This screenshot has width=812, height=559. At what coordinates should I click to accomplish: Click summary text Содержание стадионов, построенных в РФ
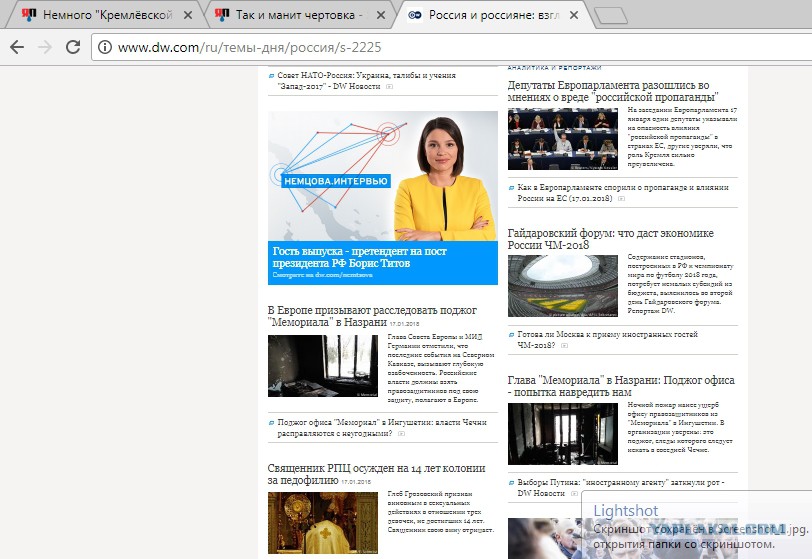pyautogui.click(x=680, y=284)
